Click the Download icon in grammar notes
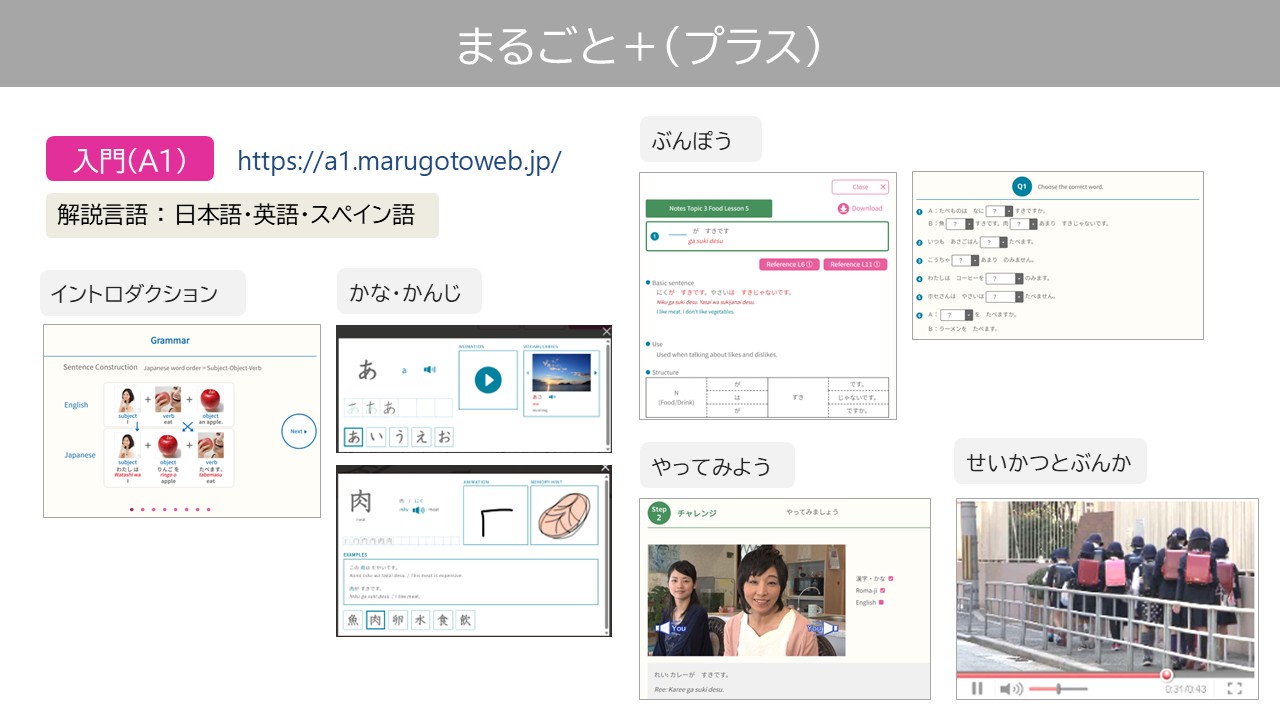Image resolution: width=1280 pixels, height=720 pixels. coord(843,209)
